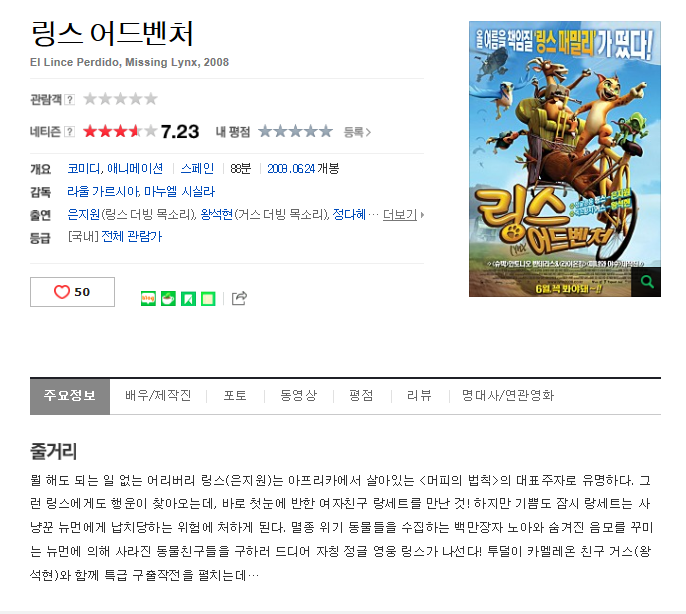Open the 포토 tab

click(x=235, y=396)
